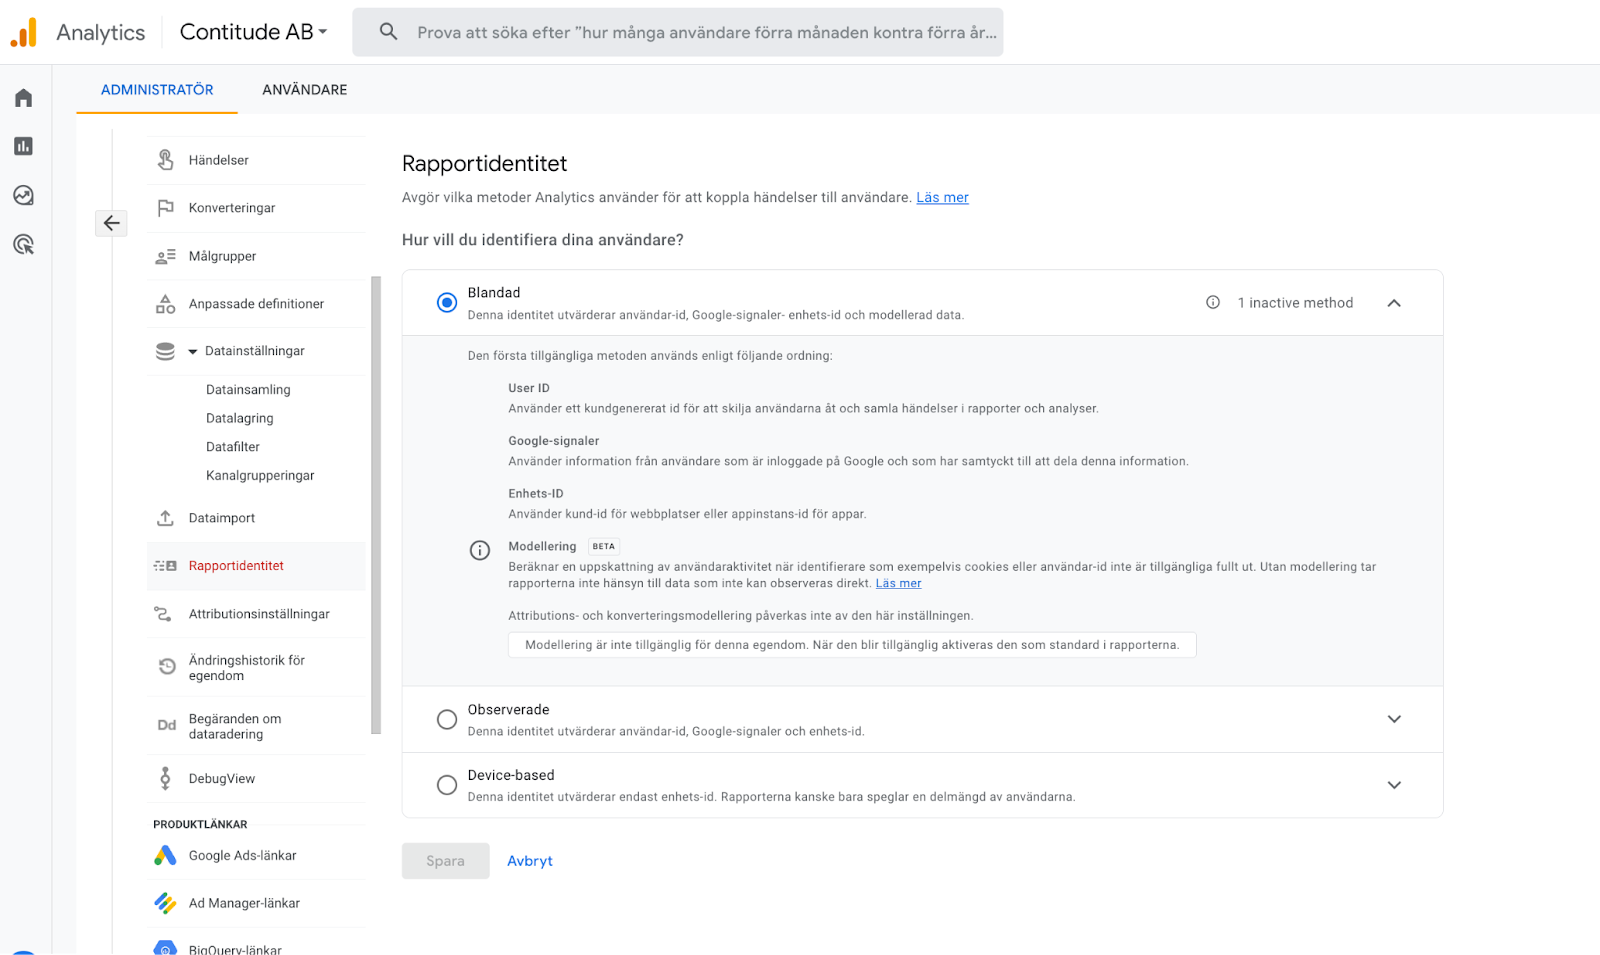Screen dimensions: 1600x955
Task: Select the Observerade radio button
Action: tap(447, 719)
